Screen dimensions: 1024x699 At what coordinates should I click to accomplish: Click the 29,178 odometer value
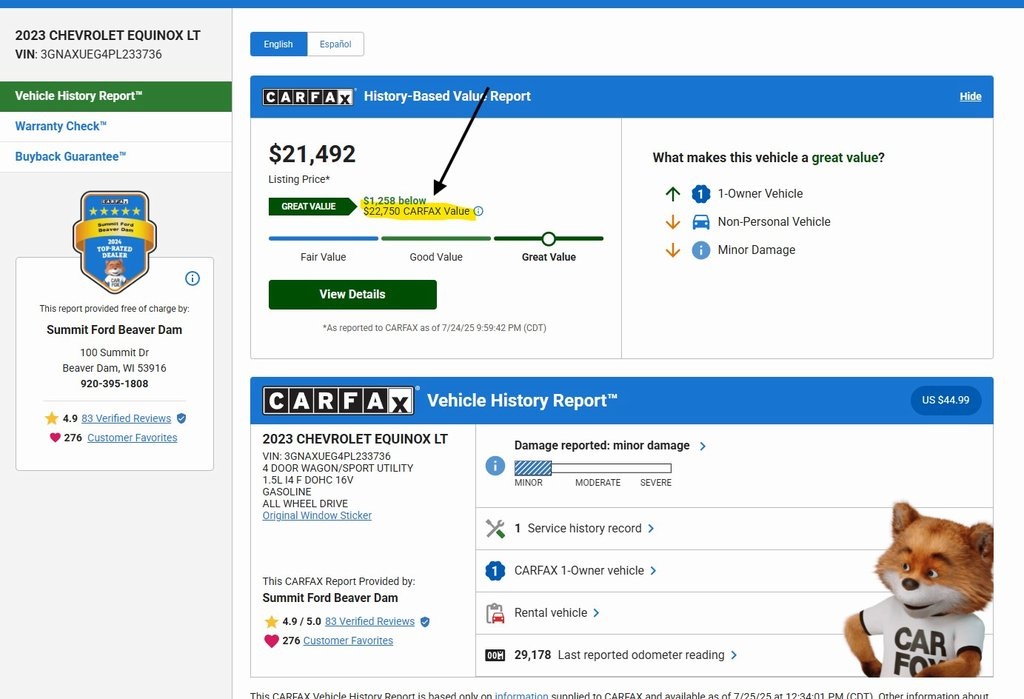coord(532,655)
